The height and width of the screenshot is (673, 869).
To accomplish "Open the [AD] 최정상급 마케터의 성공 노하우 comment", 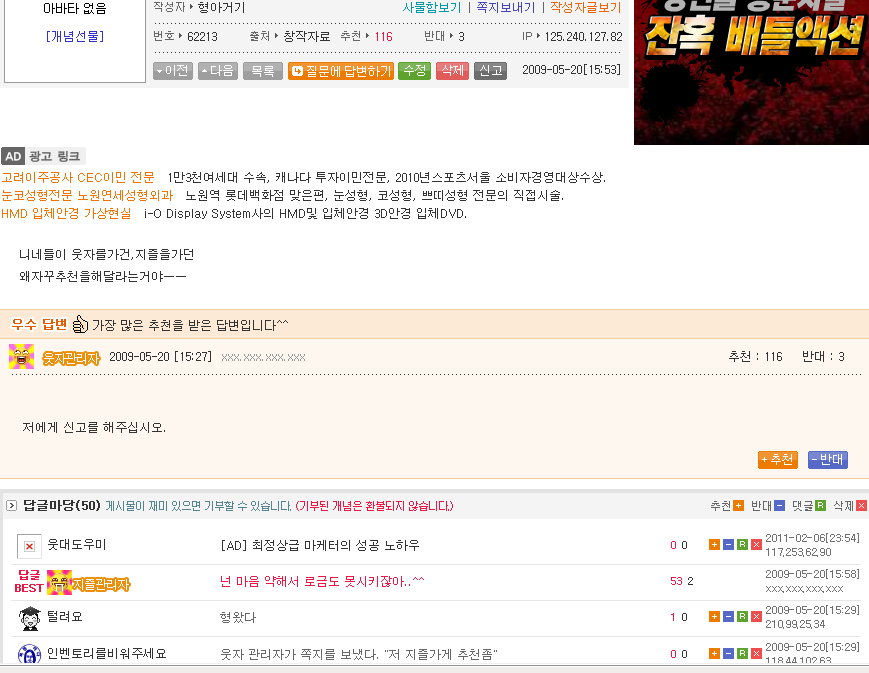I will coord(320,545).
